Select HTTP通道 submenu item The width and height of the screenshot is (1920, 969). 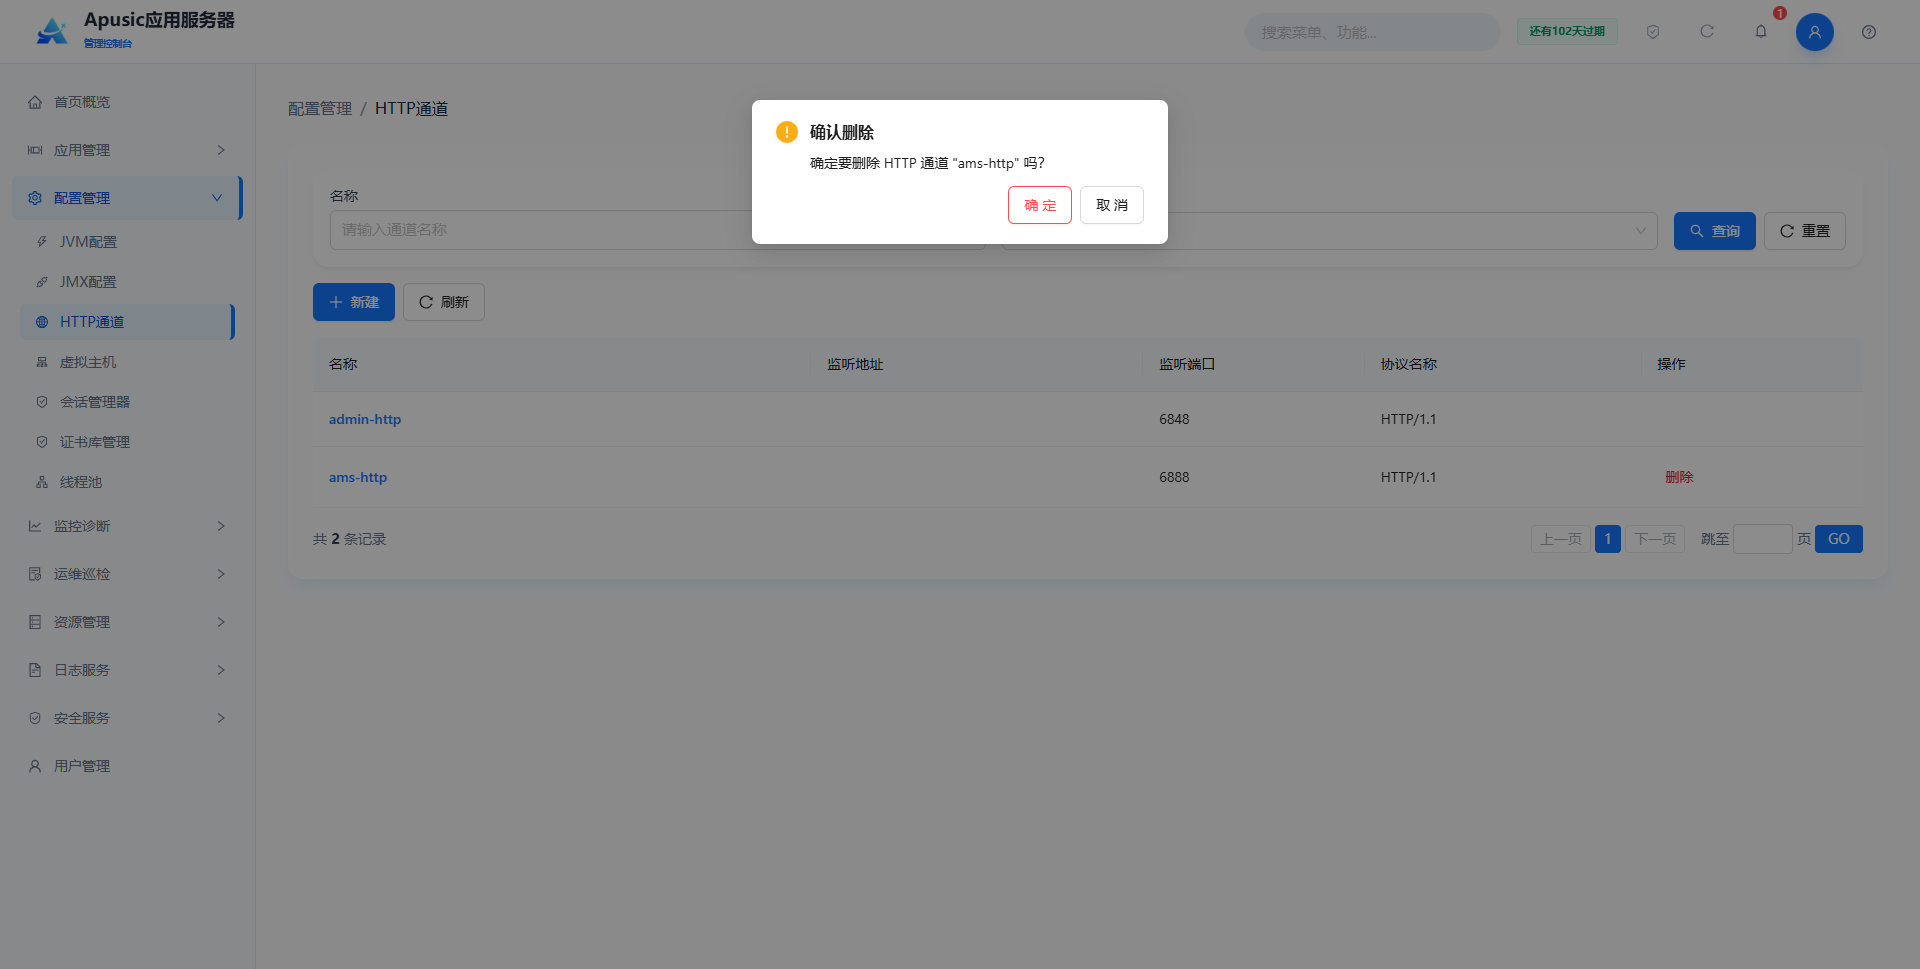(128, 322)
